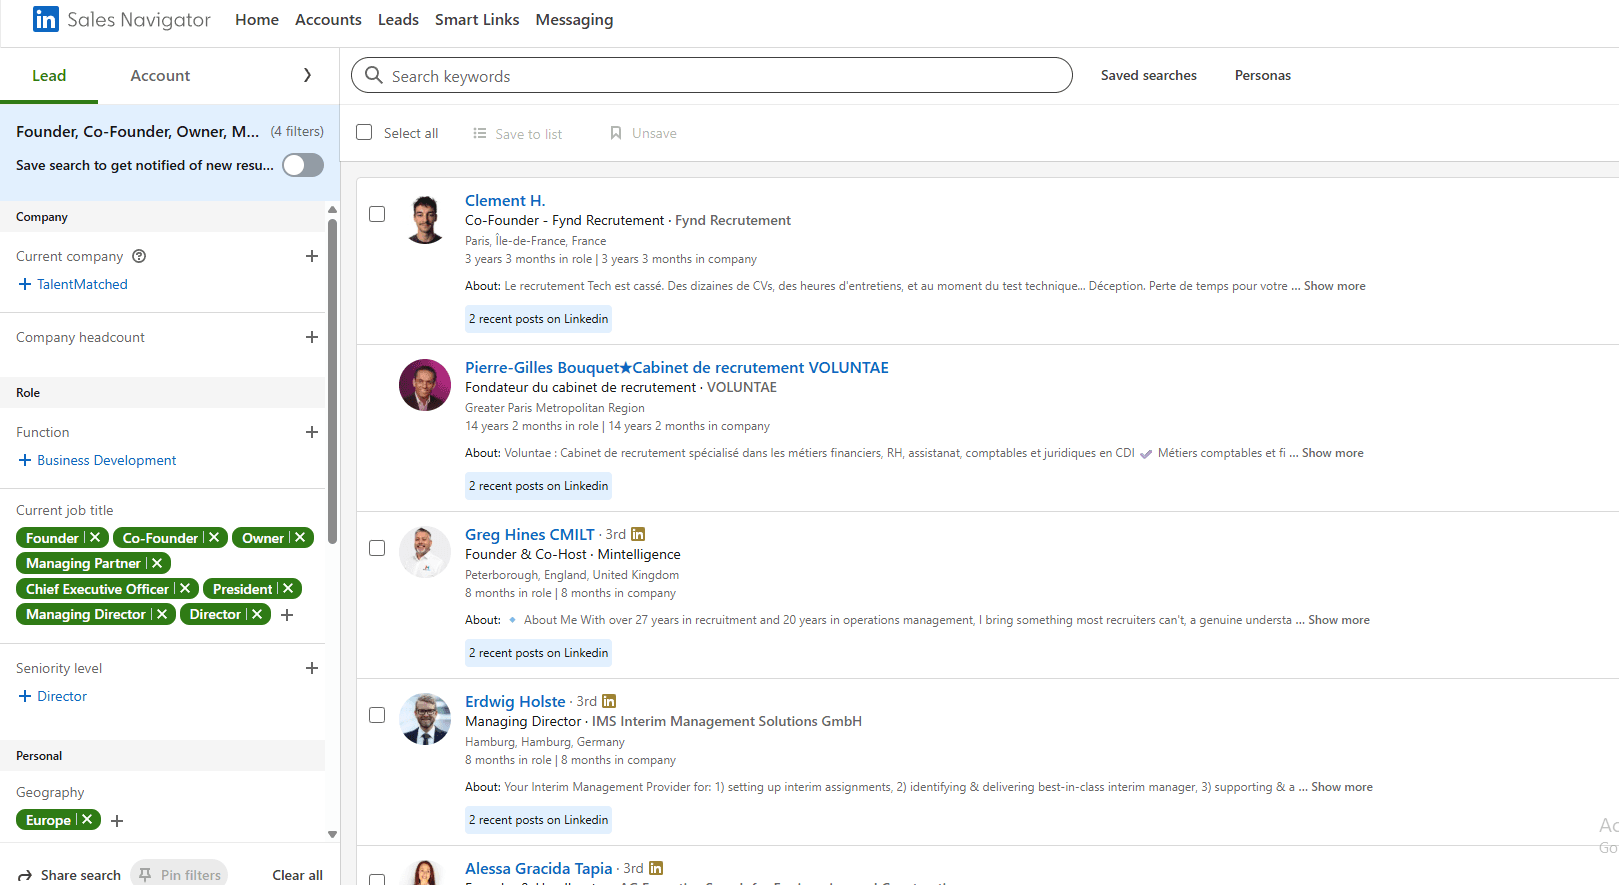1619x885 pixels.
Task: Remove the Co-Founder job title chip
Action: point(214,537)
